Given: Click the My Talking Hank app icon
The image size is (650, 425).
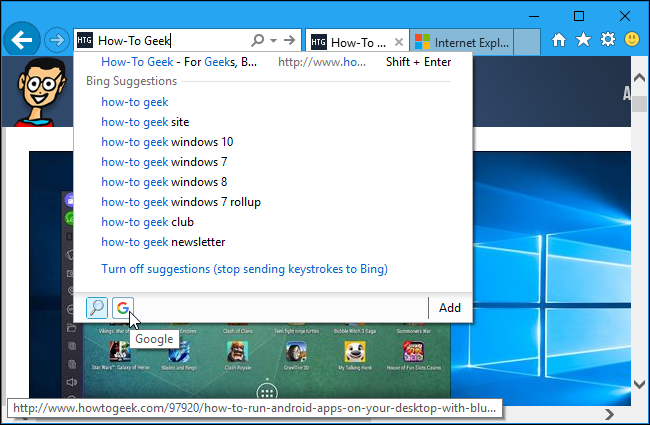Looking at the screenshot, I should pos(355,352).
